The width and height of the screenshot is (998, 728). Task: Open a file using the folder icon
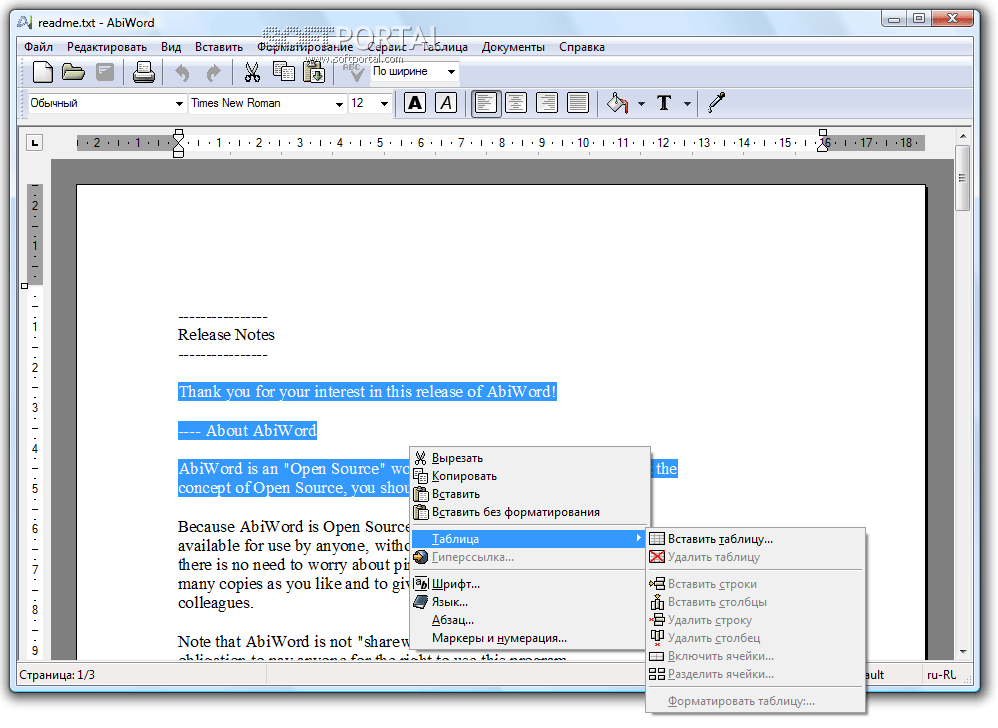73,72
